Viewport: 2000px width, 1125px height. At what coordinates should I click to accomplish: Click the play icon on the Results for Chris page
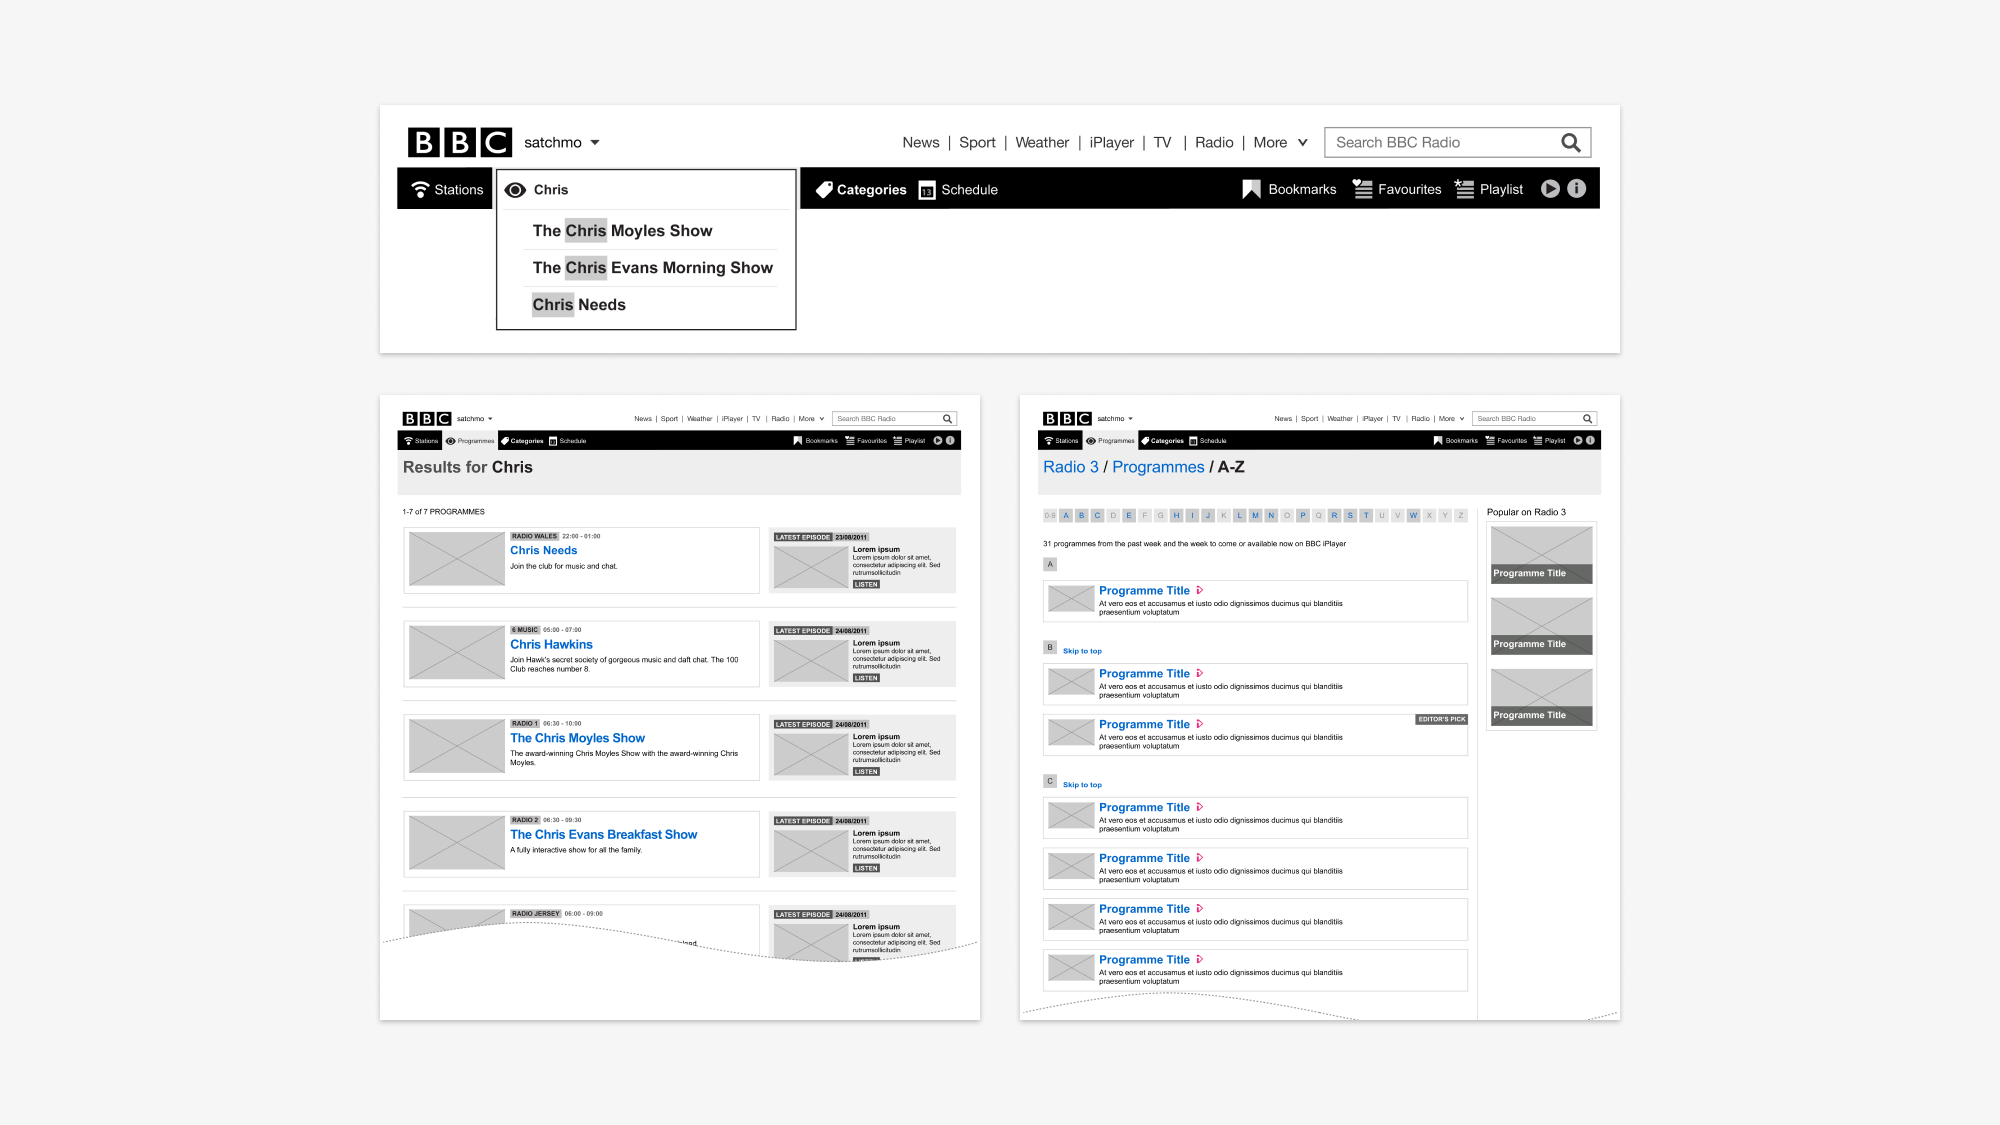pos(938,440)
